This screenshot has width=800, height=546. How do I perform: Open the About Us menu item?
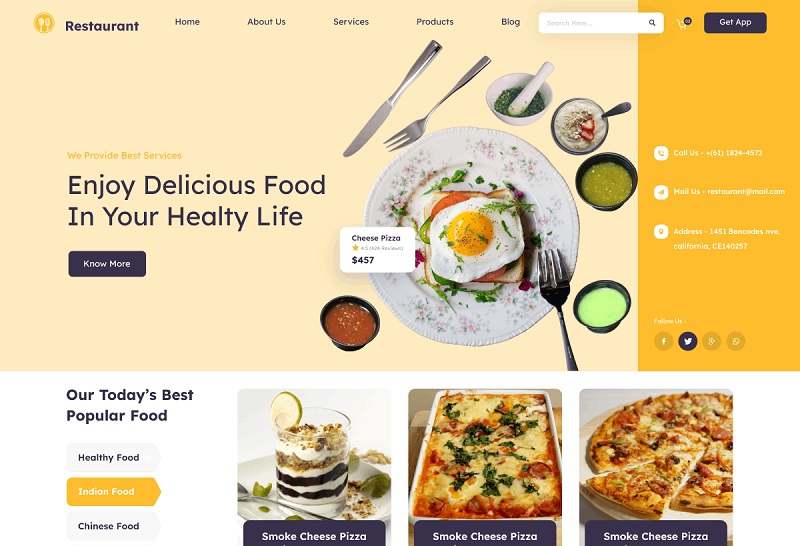[266, 22]
